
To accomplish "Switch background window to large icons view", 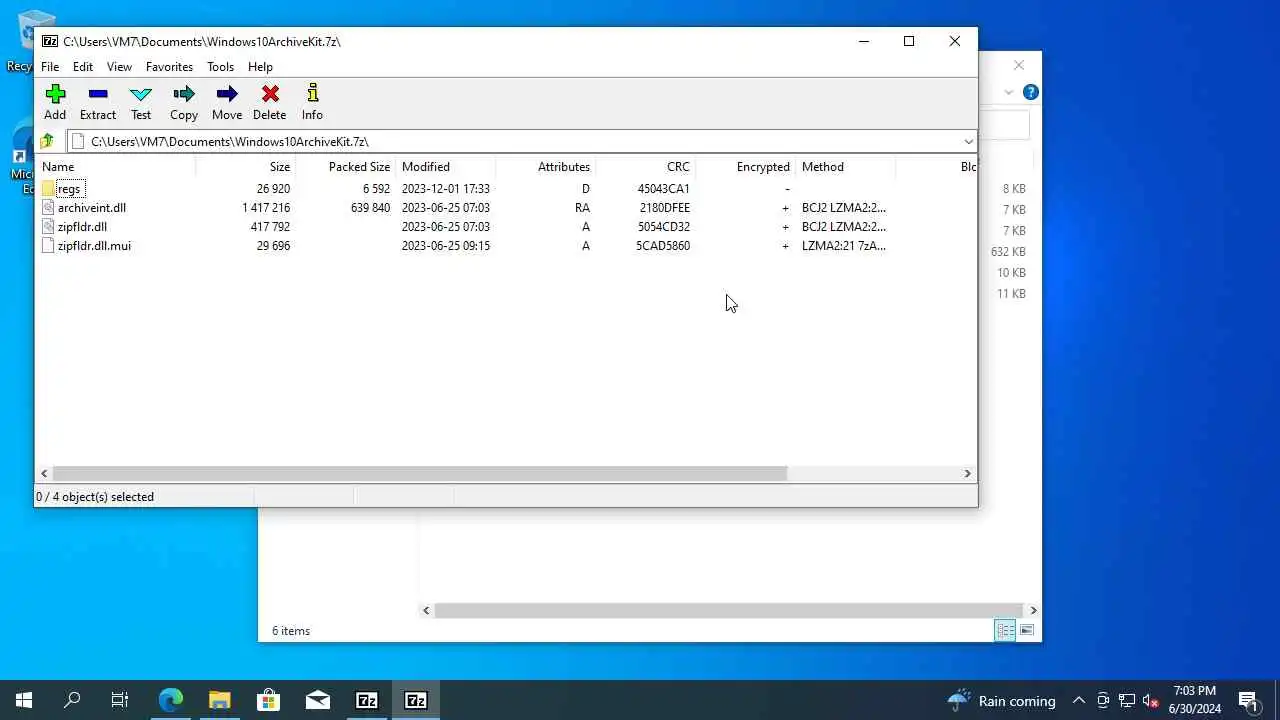I will [x=1027, y=630].
